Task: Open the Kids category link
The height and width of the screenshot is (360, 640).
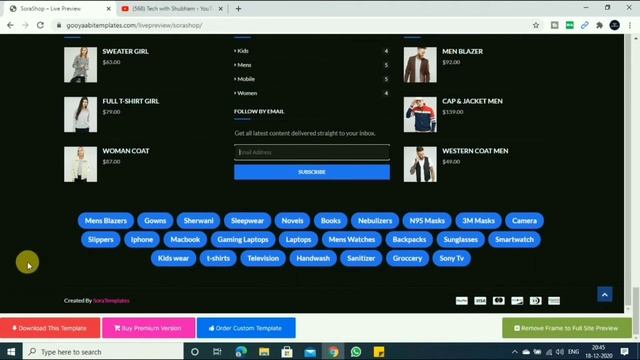Action: pos(242,51)
